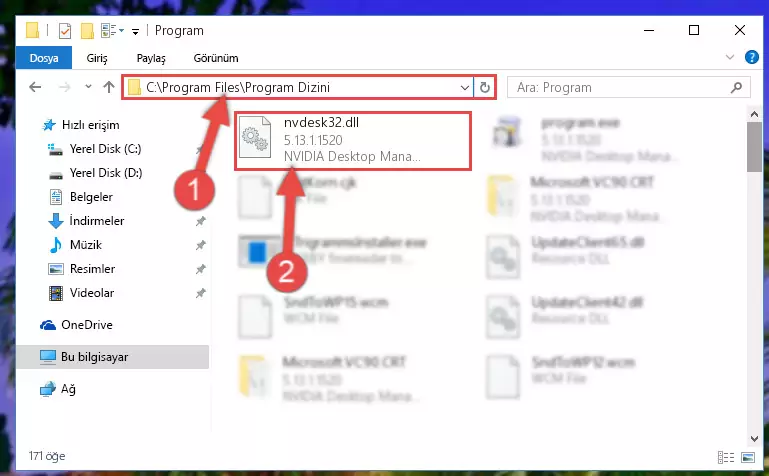
Task: Open Customize Quick Access Toolbar dropdown
Action: (x=135, y=32)
